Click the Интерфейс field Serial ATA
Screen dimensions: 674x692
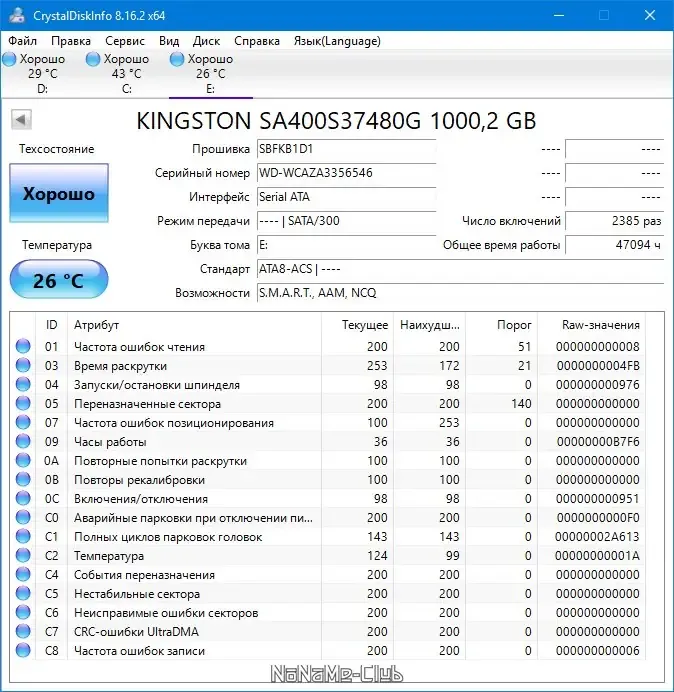[346, 196]
